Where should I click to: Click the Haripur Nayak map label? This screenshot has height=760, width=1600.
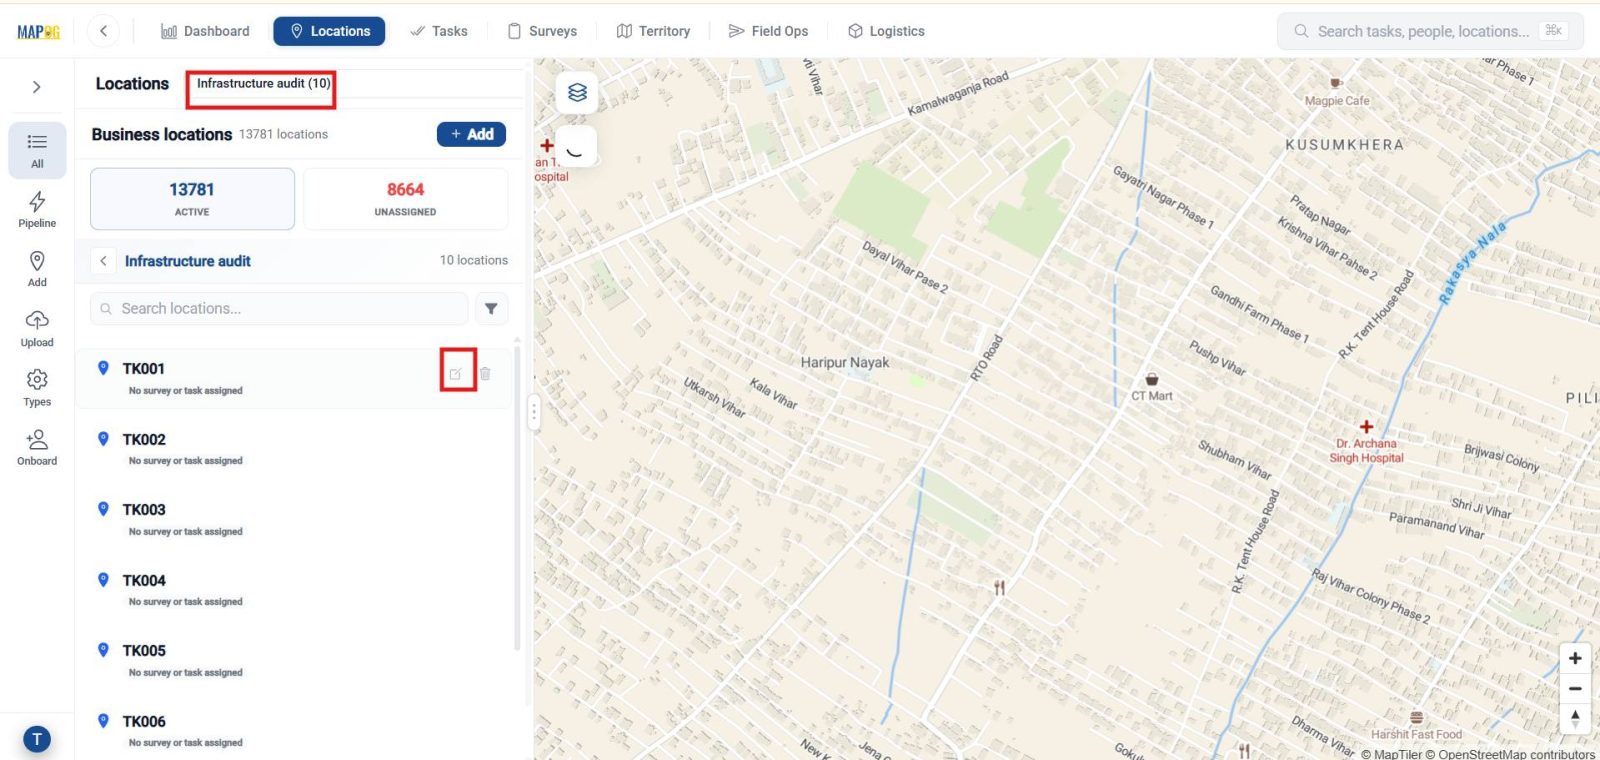[844, 362]
